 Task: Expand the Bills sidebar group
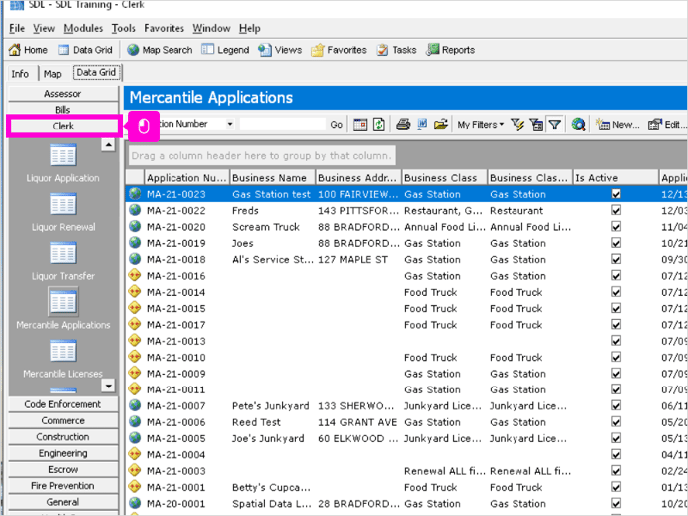[63, 109]
